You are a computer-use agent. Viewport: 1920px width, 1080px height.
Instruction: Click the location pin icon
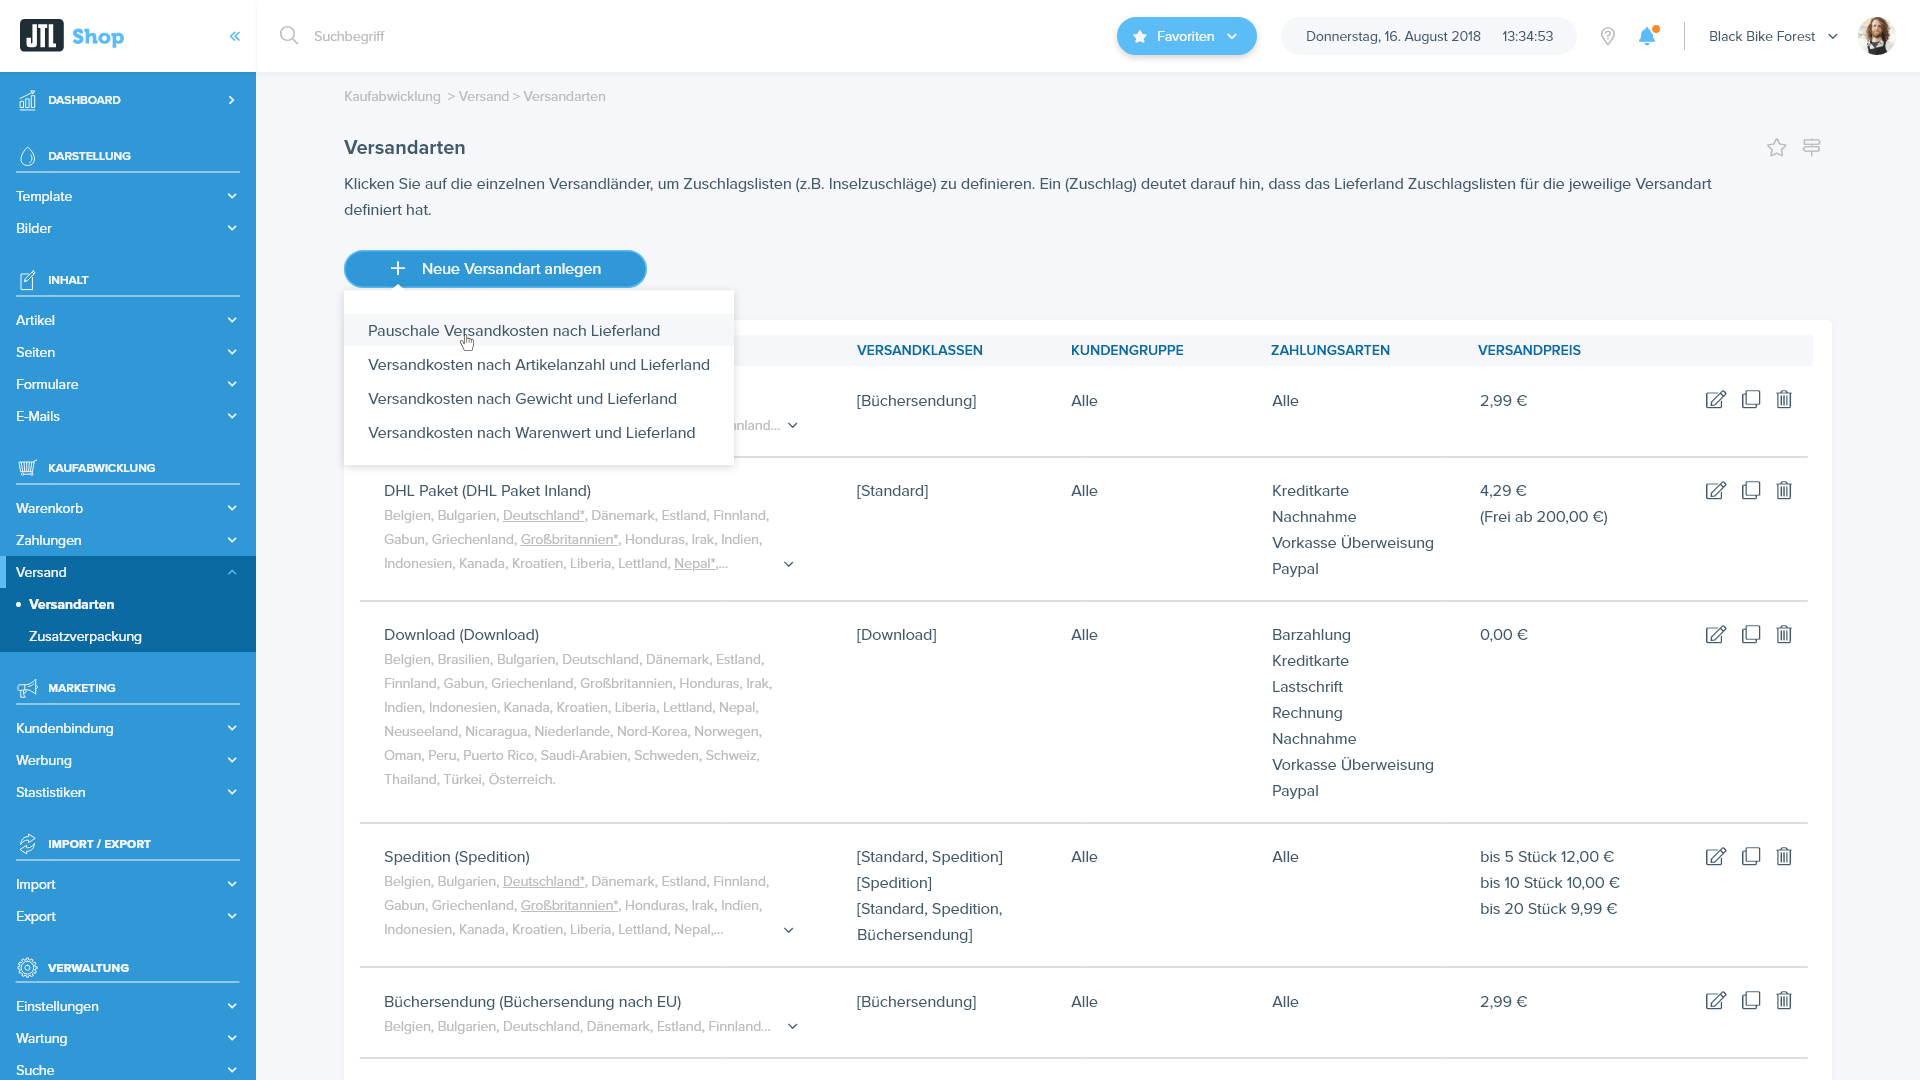tap(1608, 36)
